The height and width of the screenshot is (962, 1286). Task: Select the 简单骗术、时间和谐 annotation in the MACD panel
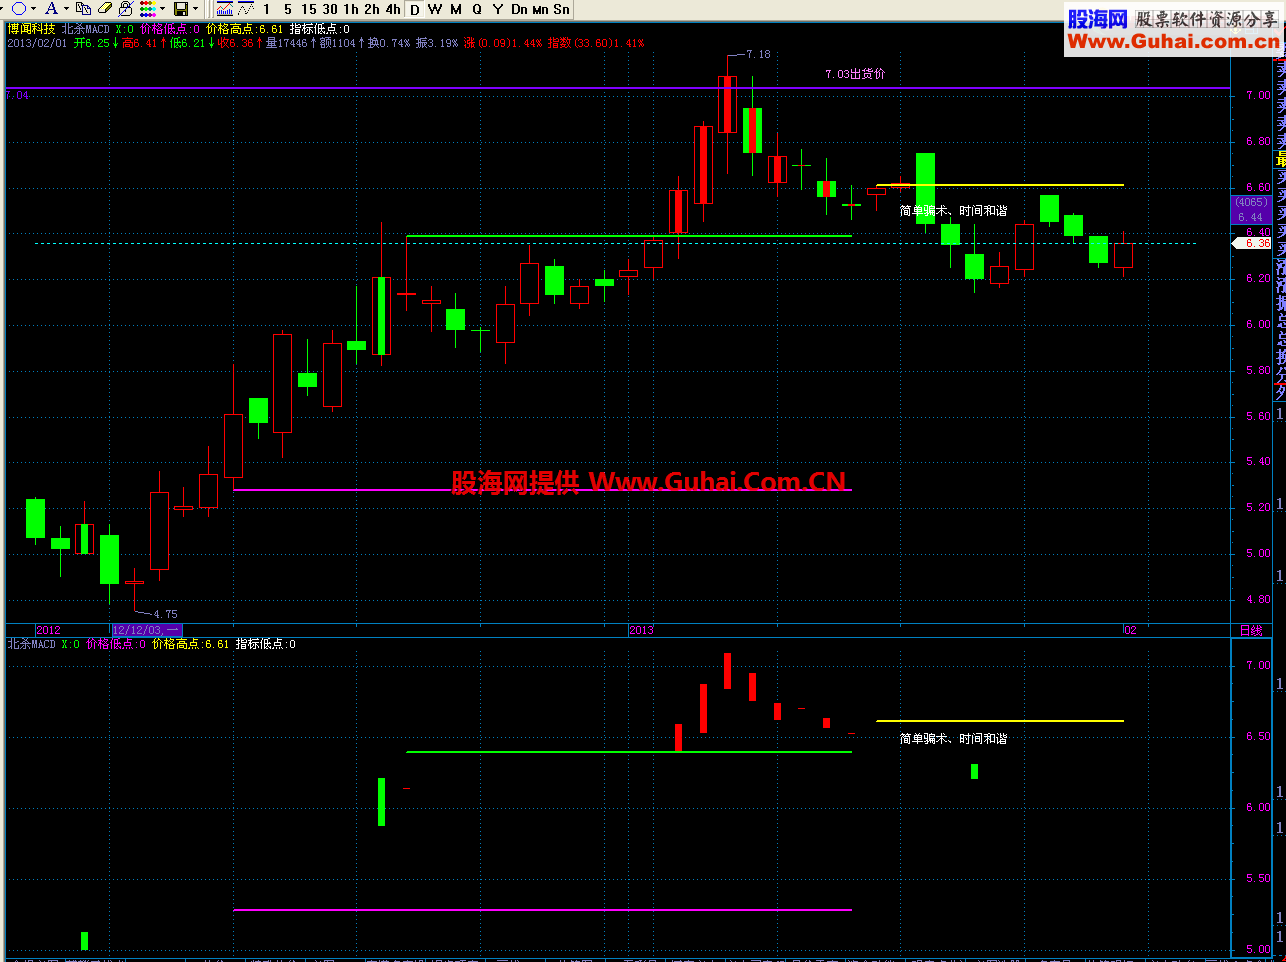953,739
